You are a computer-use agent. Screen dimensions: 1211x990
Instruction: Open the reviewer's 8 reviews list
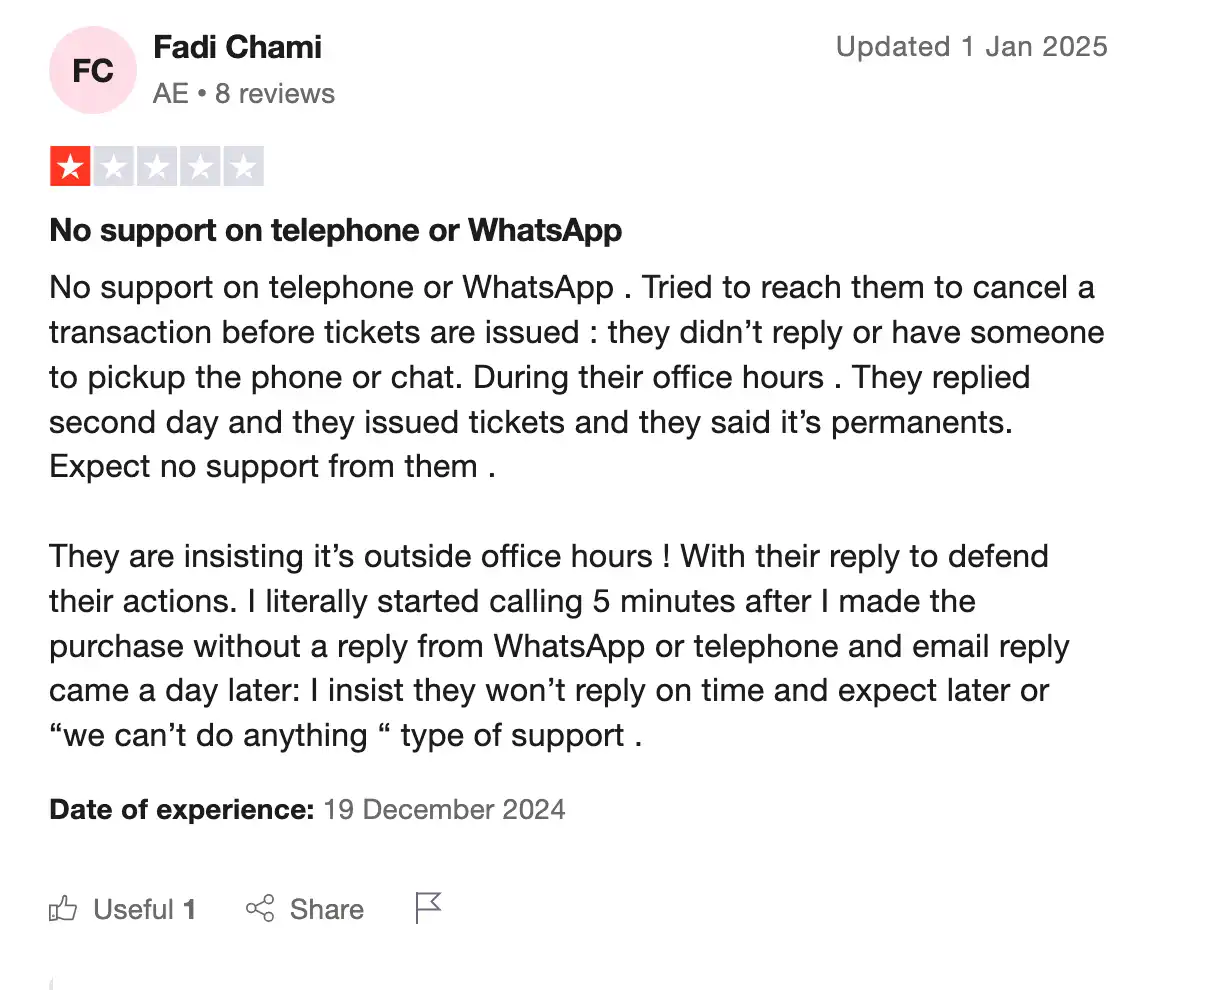(x=274, y=93)
